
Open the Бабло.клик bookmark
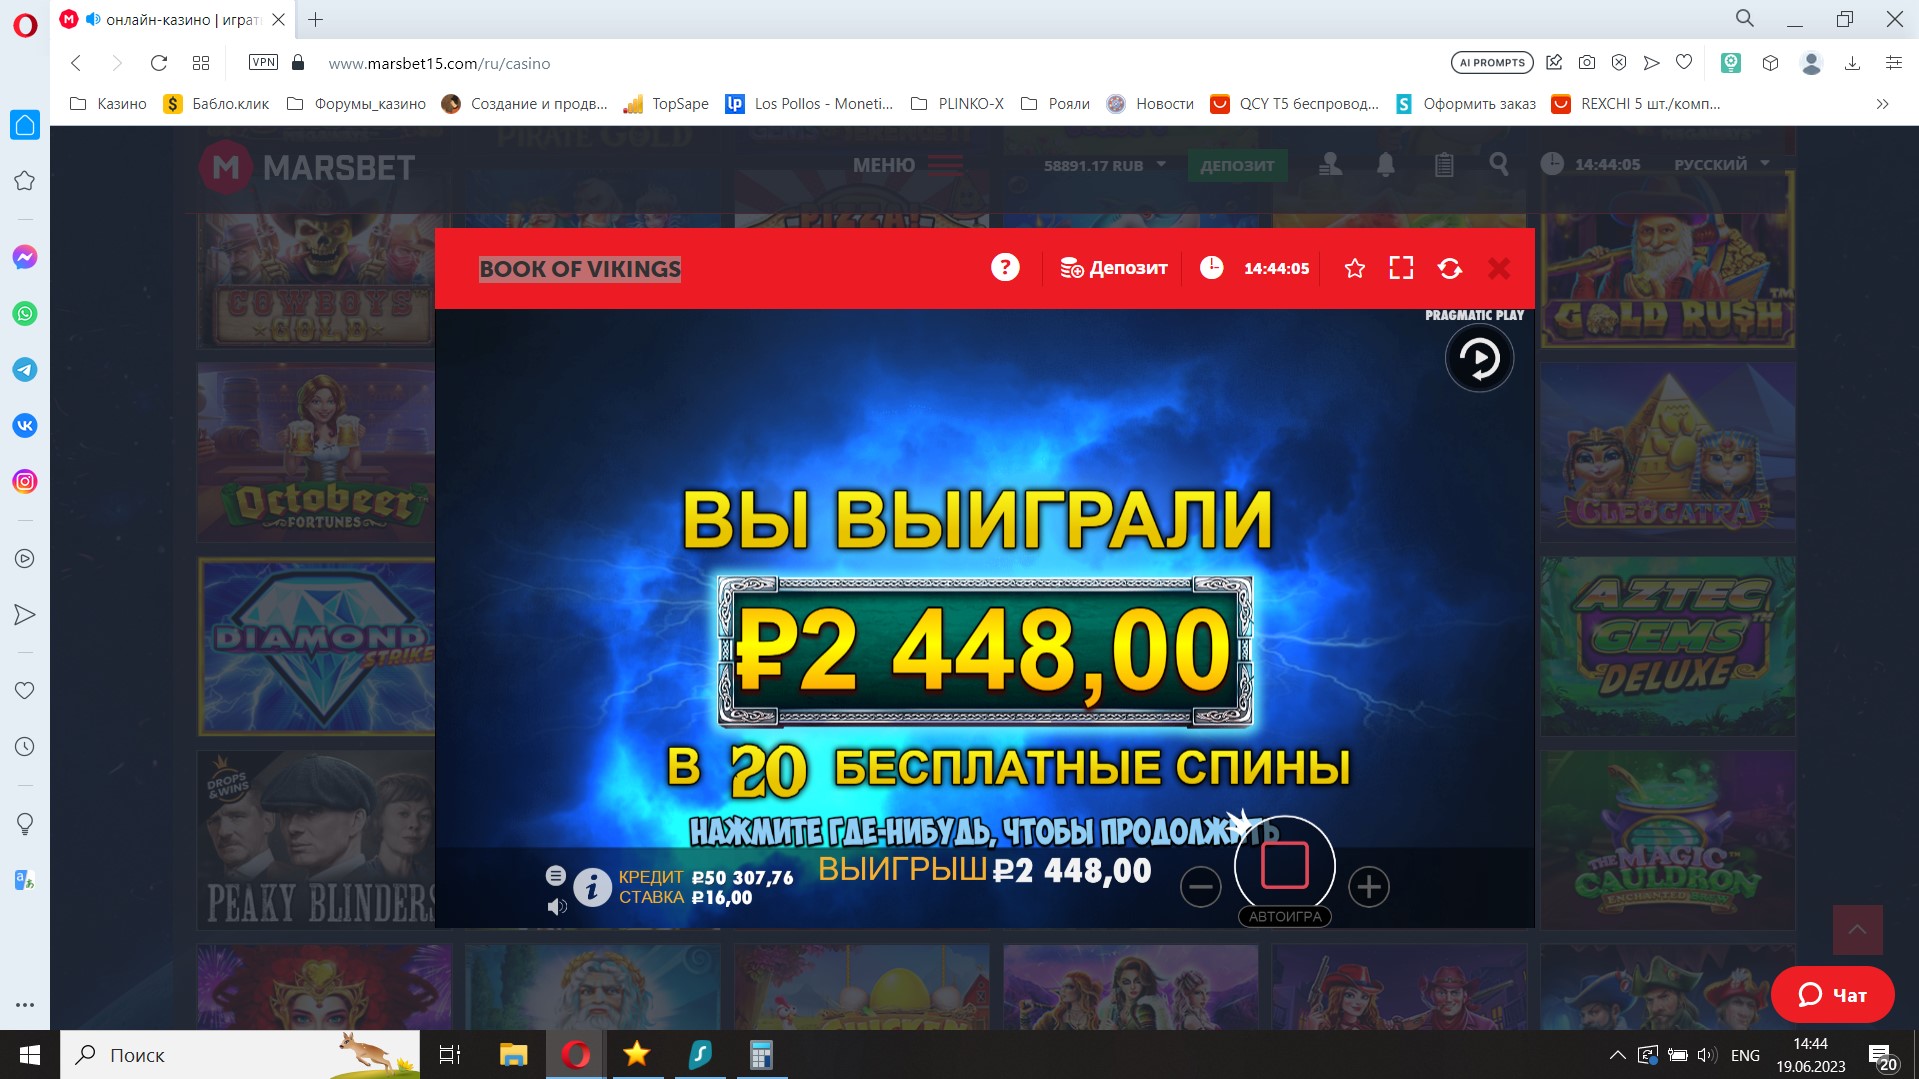click(216, 104)
